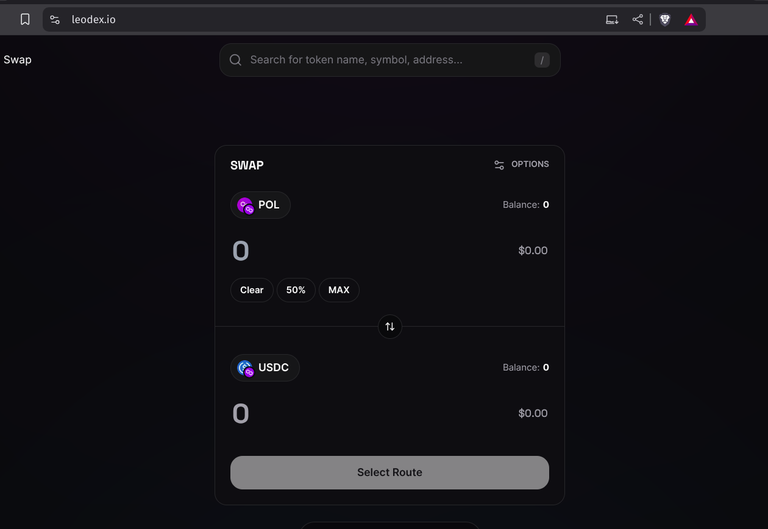Focus the token search field
The image size is (768, 529).
[x=390, y=60]
